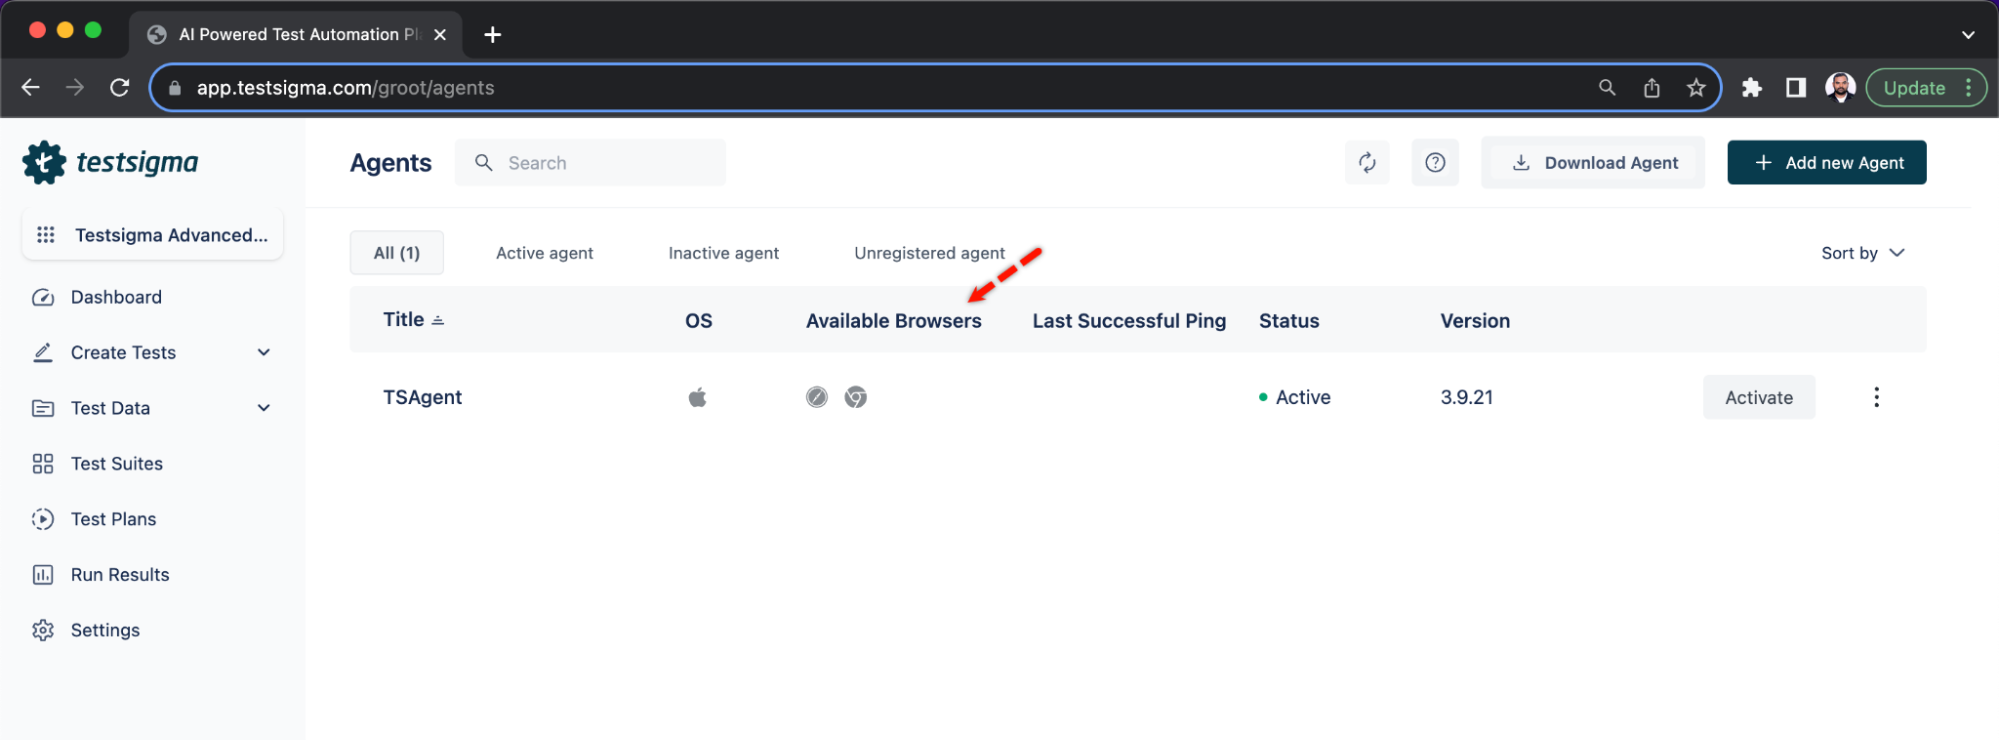Screen dimensions: 1999x740
Task: Click the Available Browsers column header
Action: tap(894, 321)
